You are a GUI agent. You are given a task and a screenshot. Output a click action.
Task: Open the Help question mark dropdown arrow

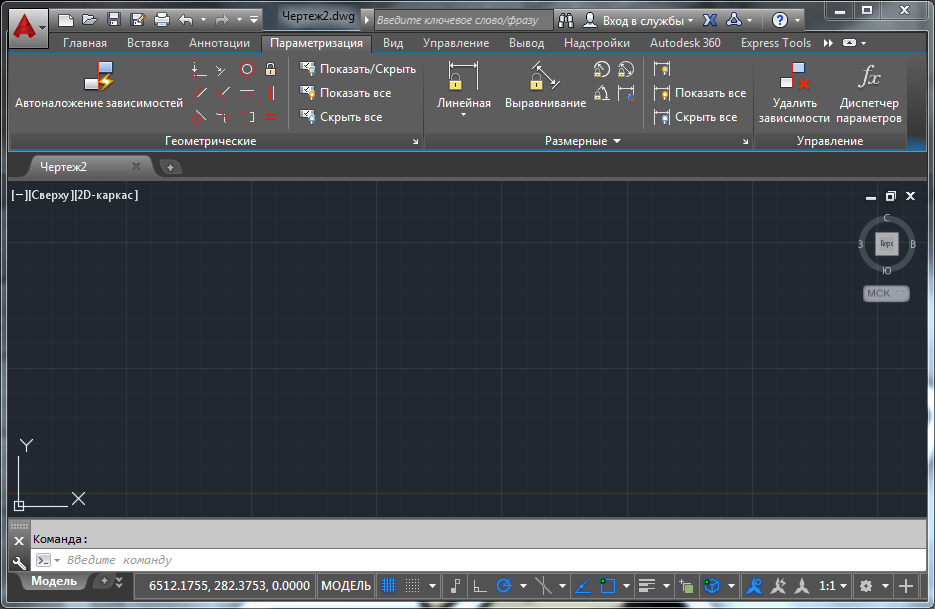click(797, 20)
